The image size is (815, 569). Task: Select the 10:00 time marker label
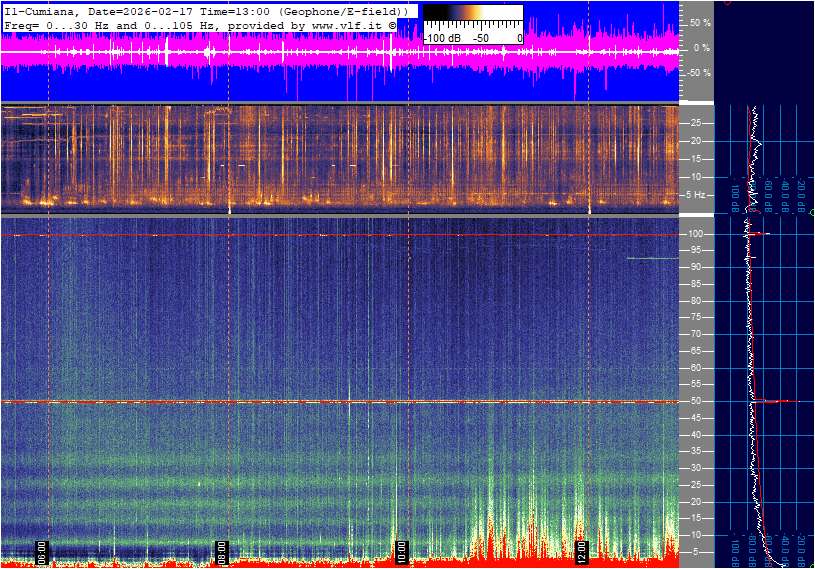tap(402, 551)
